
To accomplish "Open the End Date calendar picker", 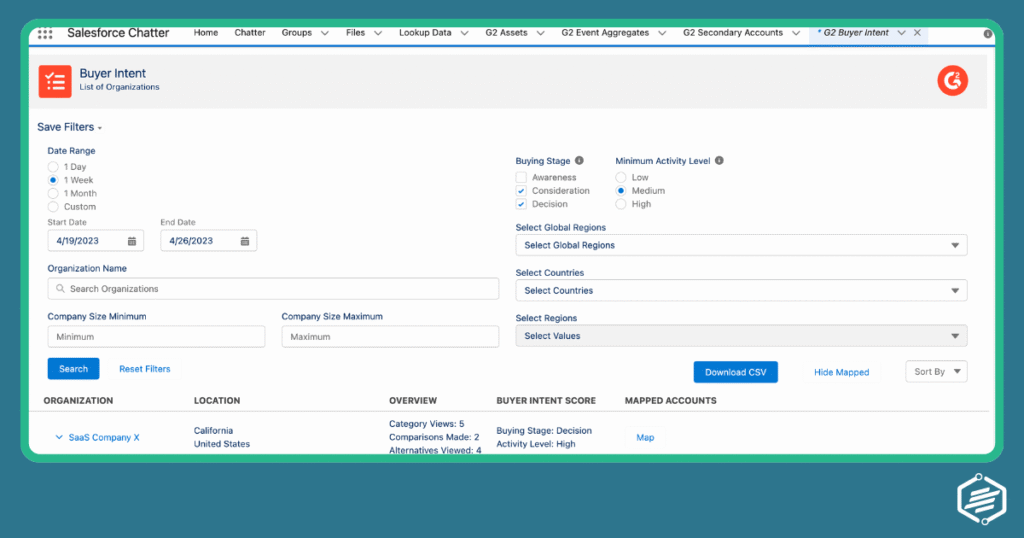I will [x=245, y=241].
